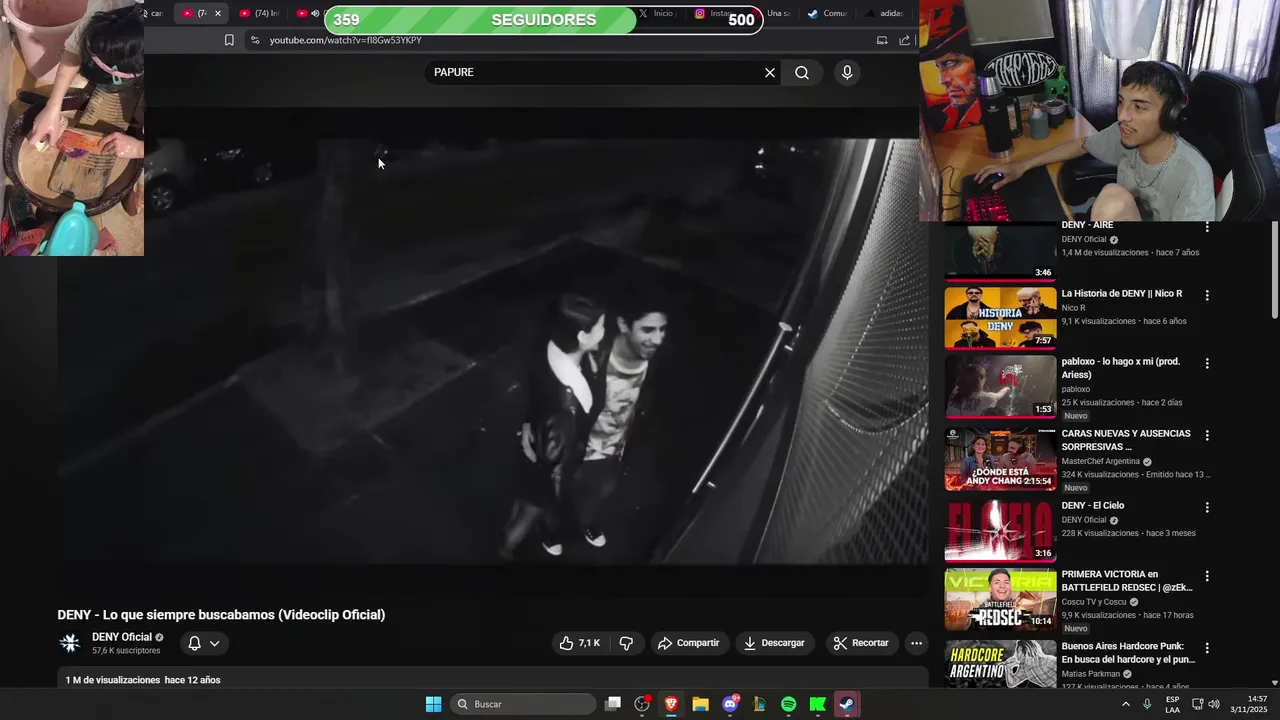Screen dimensions: 1280x720
Task: Open Buenos Aires Hardcore Punk thumbnail
Action: point(1000,665)
